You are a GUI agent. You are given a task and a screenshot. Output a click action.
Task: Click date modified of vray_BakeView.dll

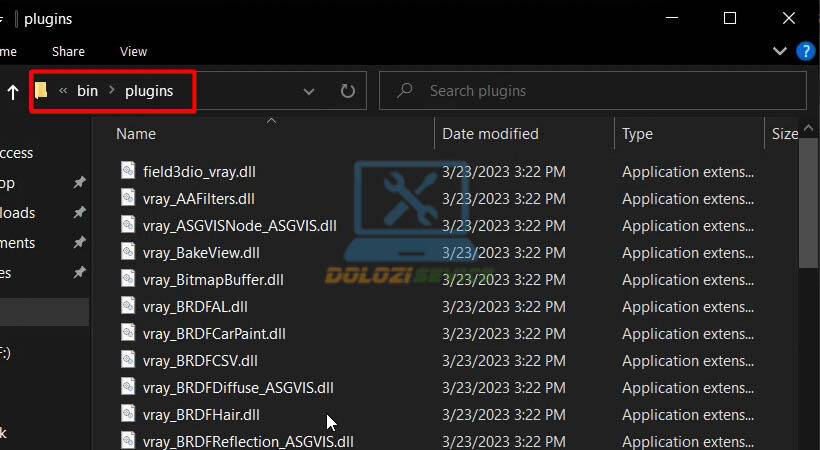pyautogui.click(x=504, y=253)
